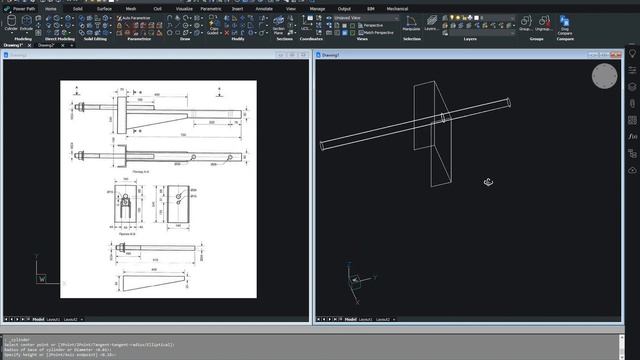Open the Copy Guided tool

coord(213,24)
